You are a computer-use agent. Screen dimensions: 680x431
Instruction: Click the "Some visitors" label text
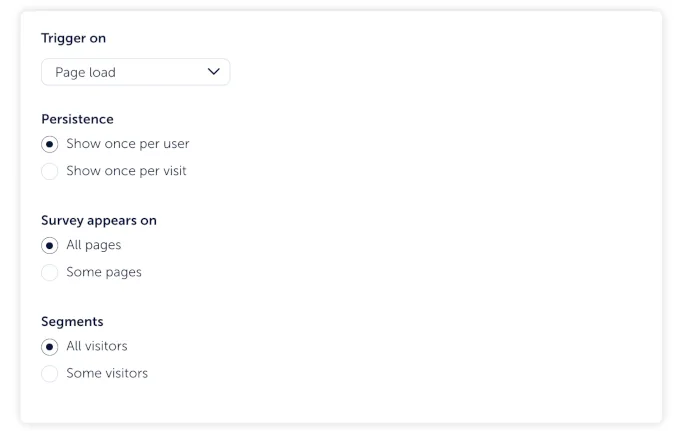pyautogui.click(x=107, y=374)
